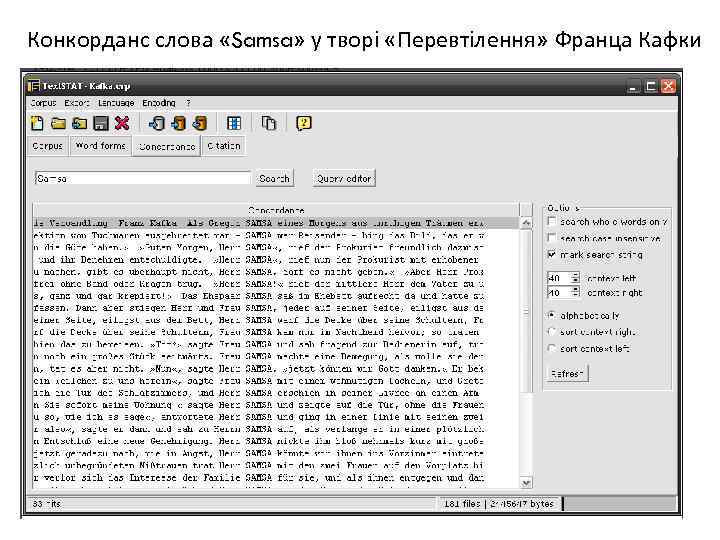Screen dimensions: 720x540
Task: Select sort context right radio button
Action: (x=552, y=332)
